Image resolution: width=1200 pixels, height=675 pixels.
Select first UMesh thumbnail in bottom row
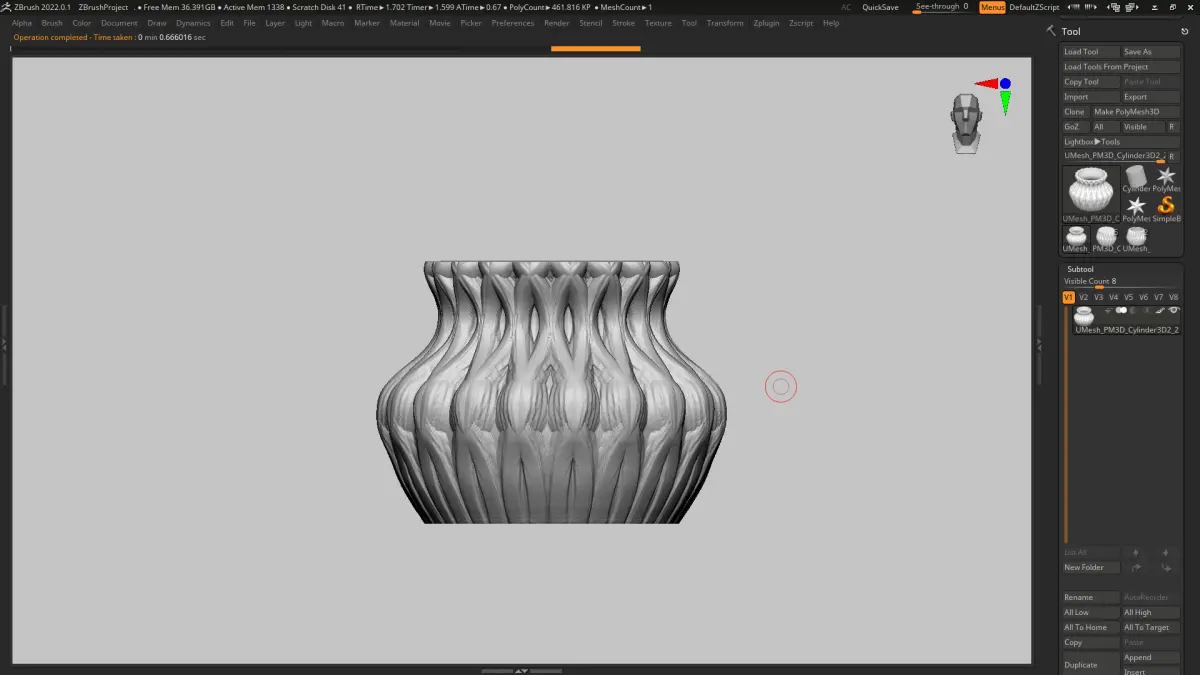1075,238
